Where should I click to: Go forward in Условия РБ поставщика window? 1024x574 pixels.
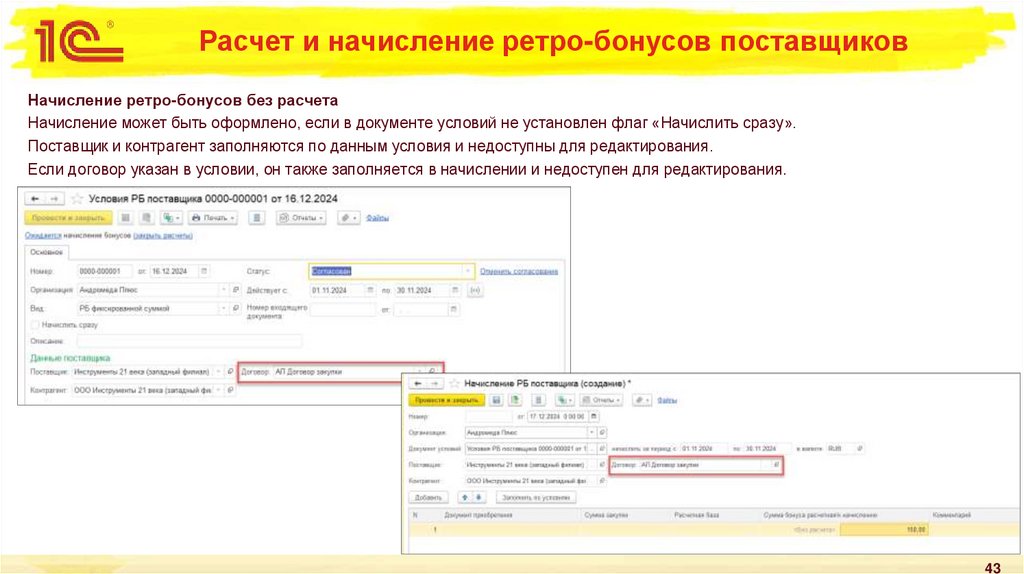(54, 199)
